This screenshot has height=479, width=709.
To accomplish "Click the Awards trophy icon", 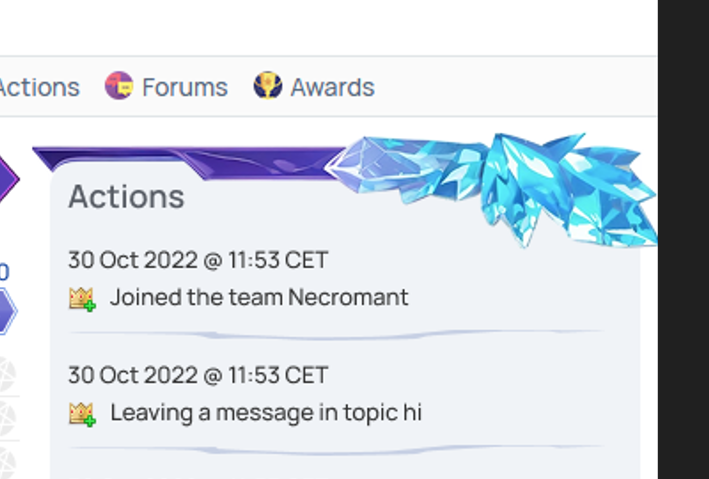I will 267,86.
